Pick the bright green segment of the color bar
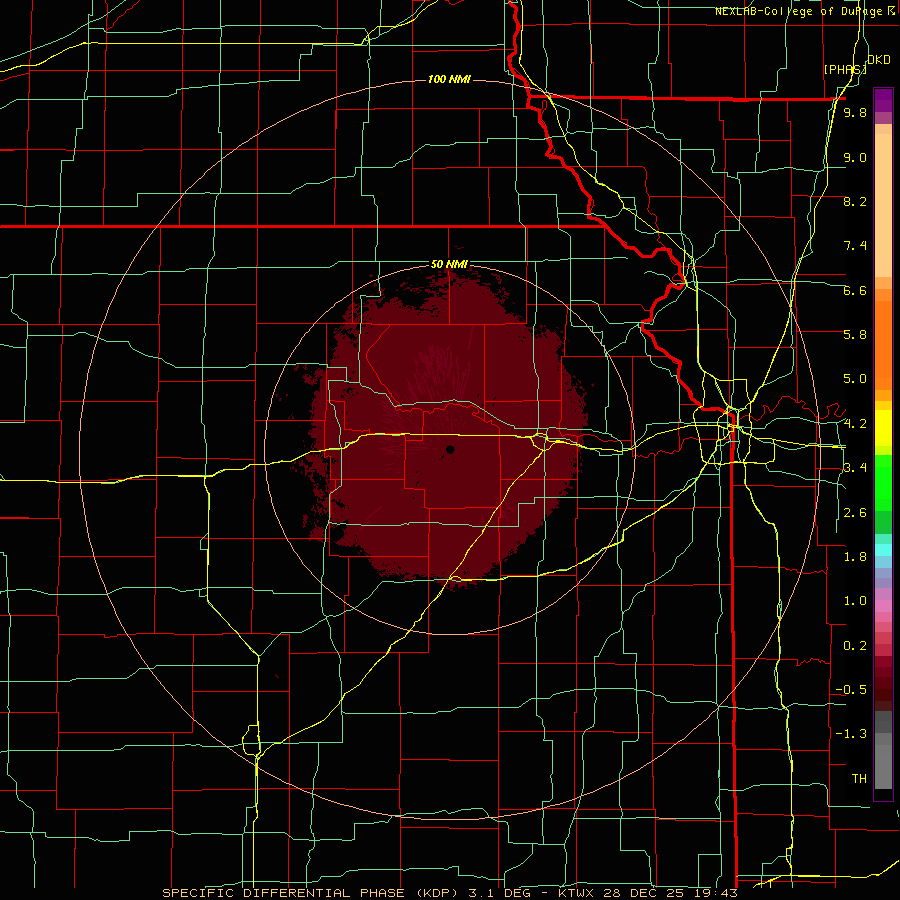Screen dimensions: 900x900 tap(883, 484)
